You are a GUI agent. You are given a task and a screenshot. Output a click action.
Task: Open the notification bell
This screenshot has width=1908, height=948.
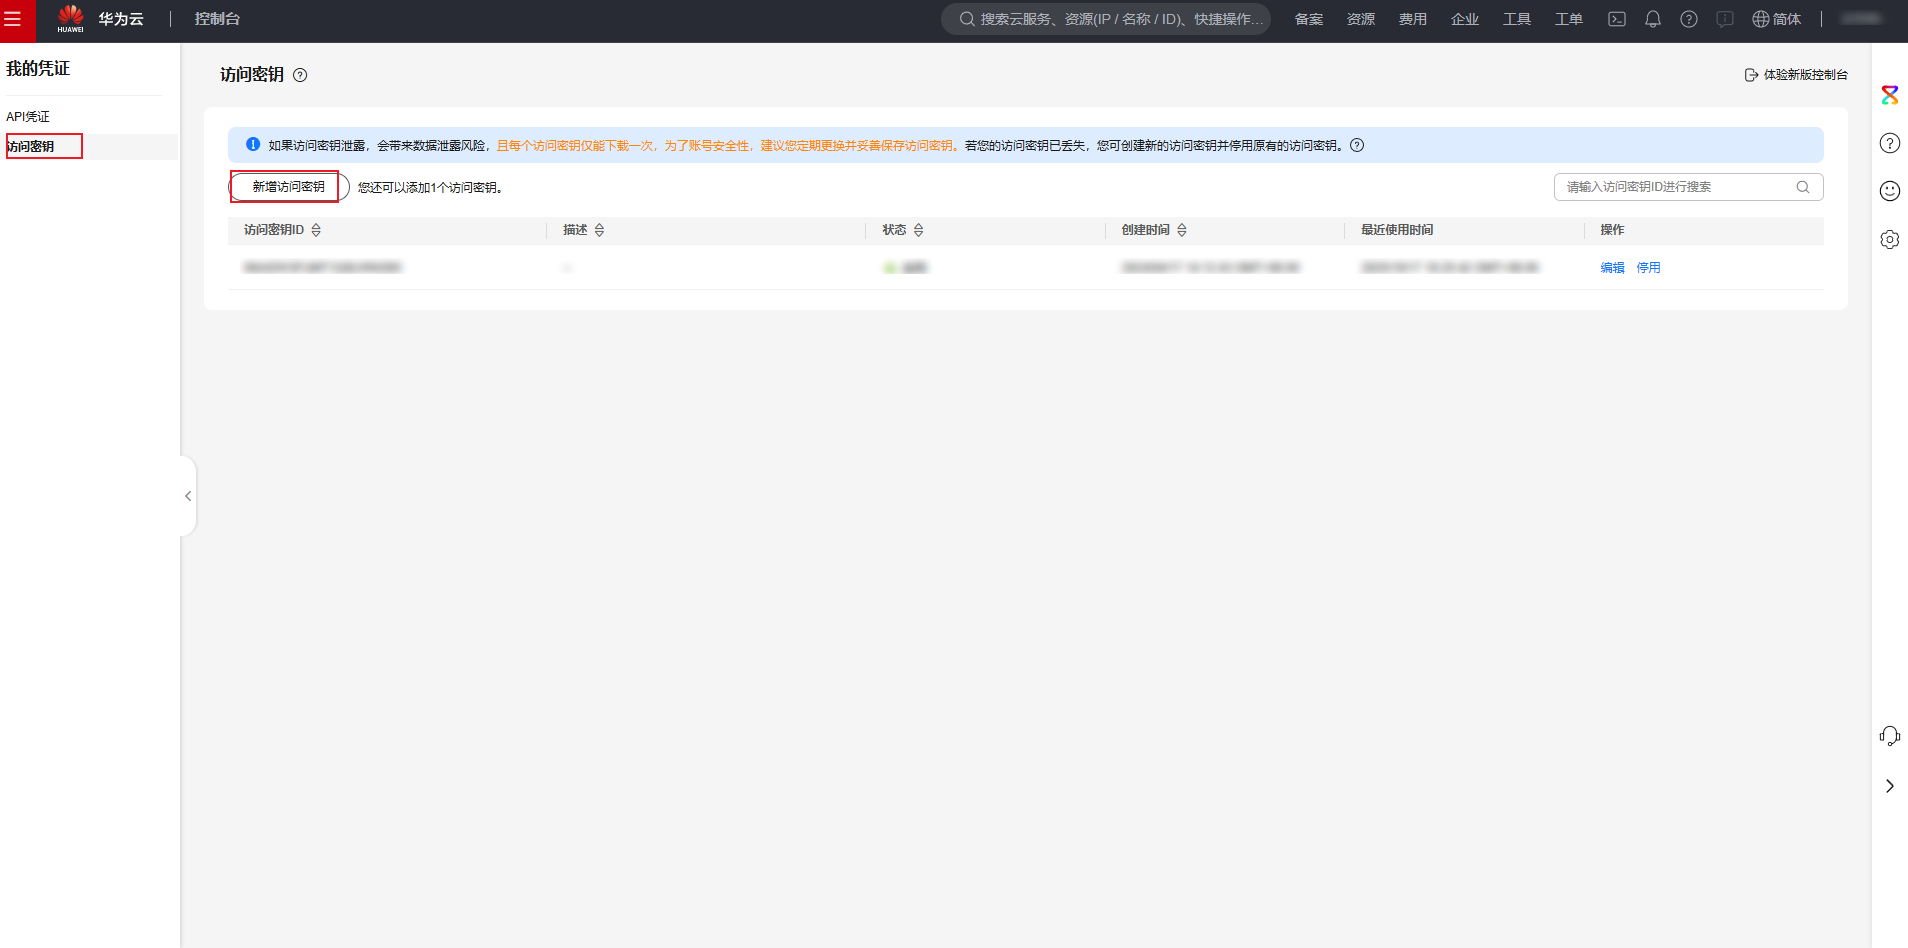(x=1652, y=19)
